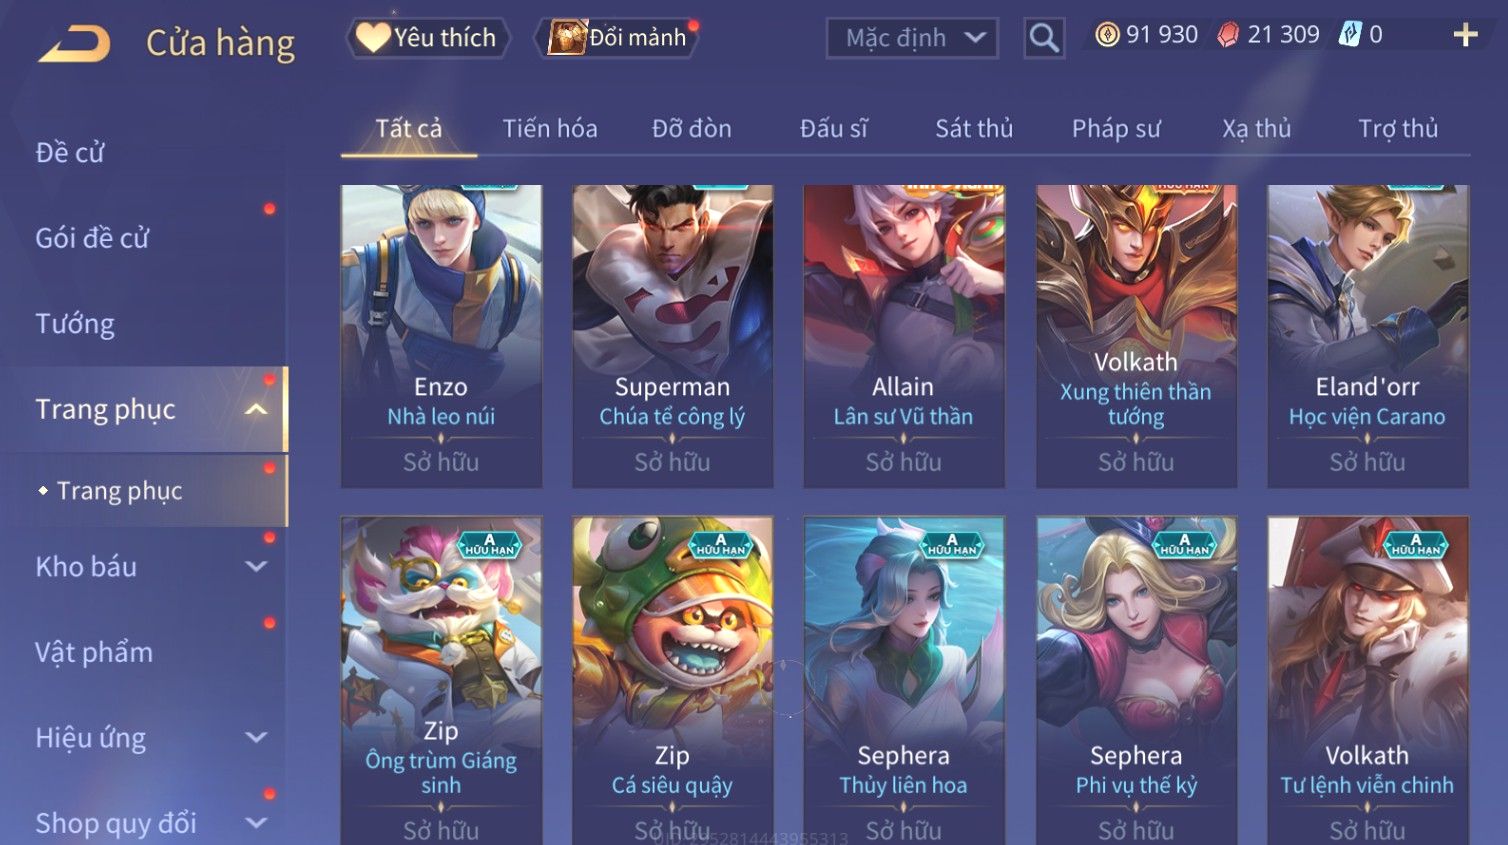Tap the blue voucher currency icon

coord(1350,35)
